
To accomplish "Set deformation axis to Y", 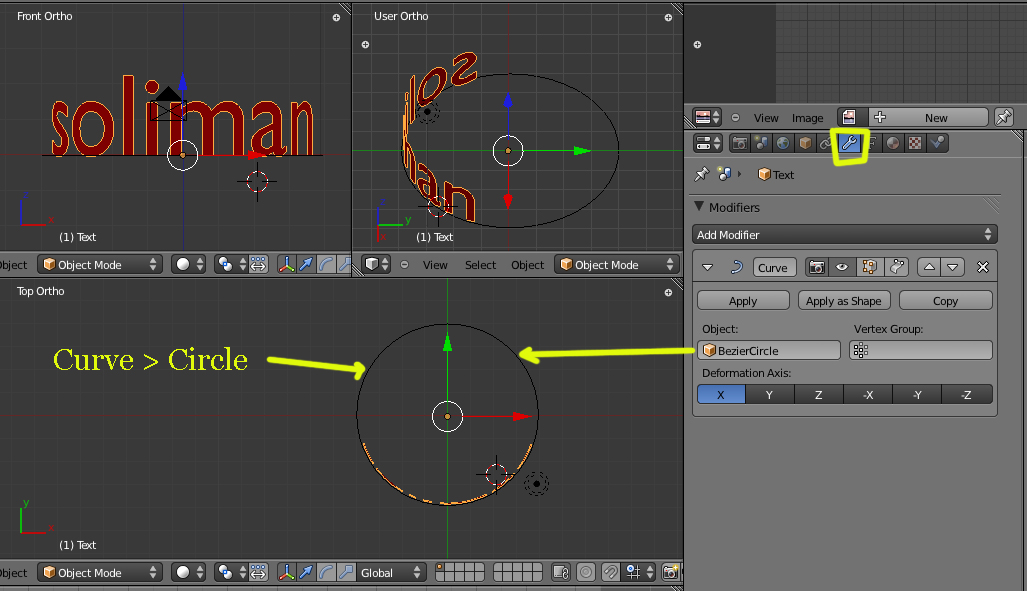I will [x=770, y=394].
